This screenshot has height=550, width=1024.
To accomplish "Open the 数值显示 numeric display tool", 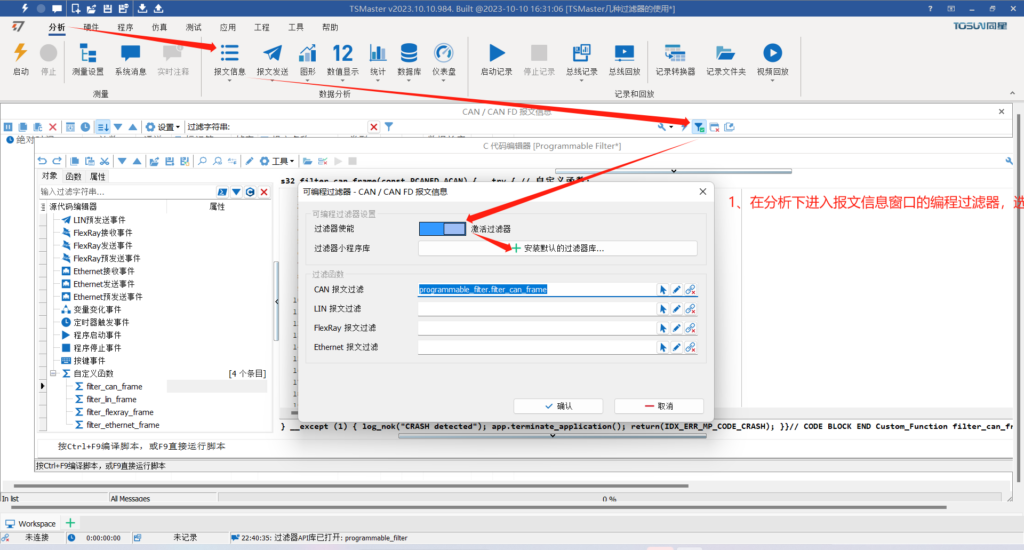I will point(343,58).
